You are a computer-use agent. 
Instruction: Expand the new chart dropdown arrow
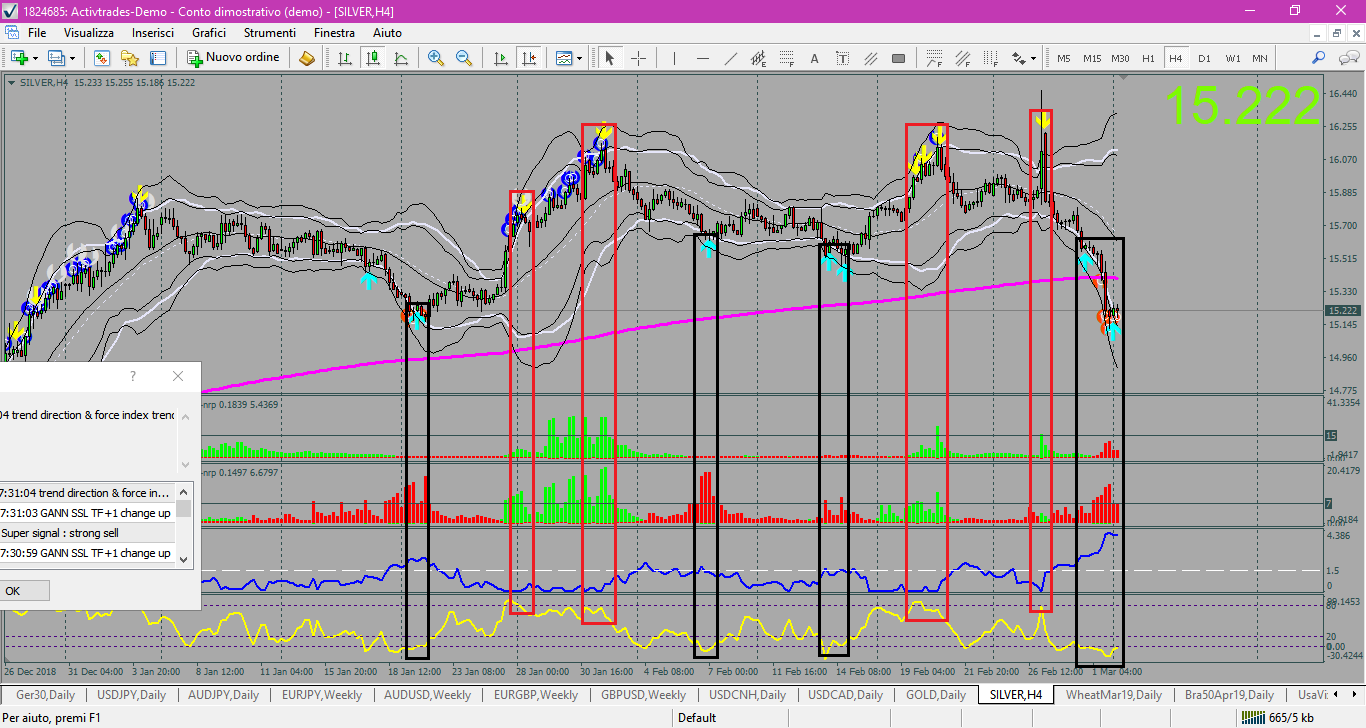35,58
